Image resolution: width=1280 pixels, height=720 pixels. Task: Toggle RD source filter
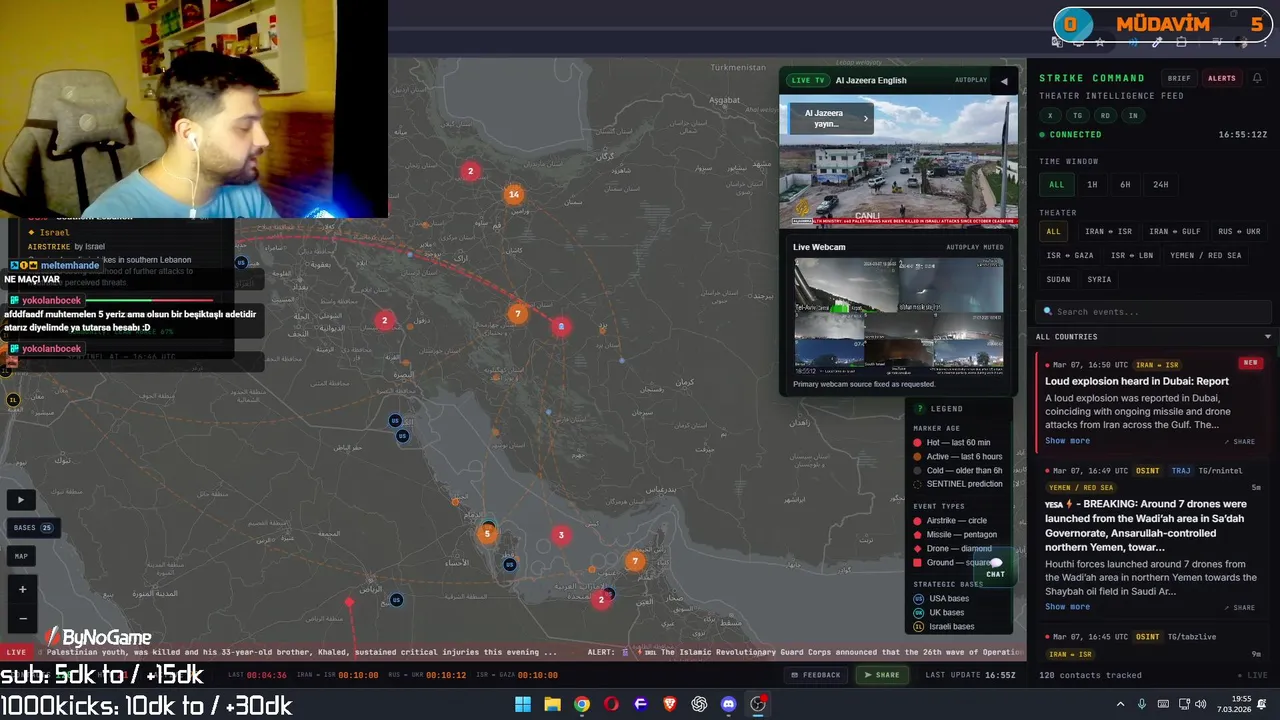pos(1105,116)
